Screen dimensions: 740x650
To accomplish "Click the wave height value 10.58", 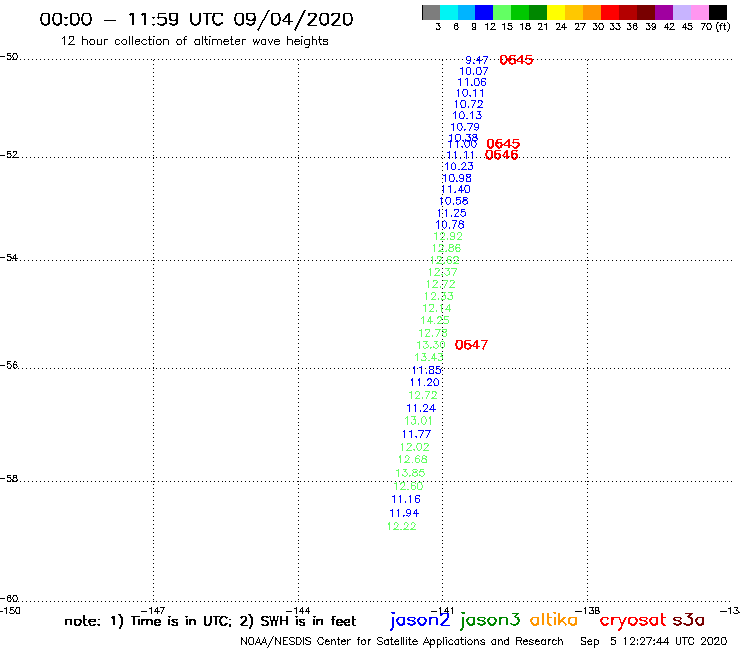I will tap(454, 201).
